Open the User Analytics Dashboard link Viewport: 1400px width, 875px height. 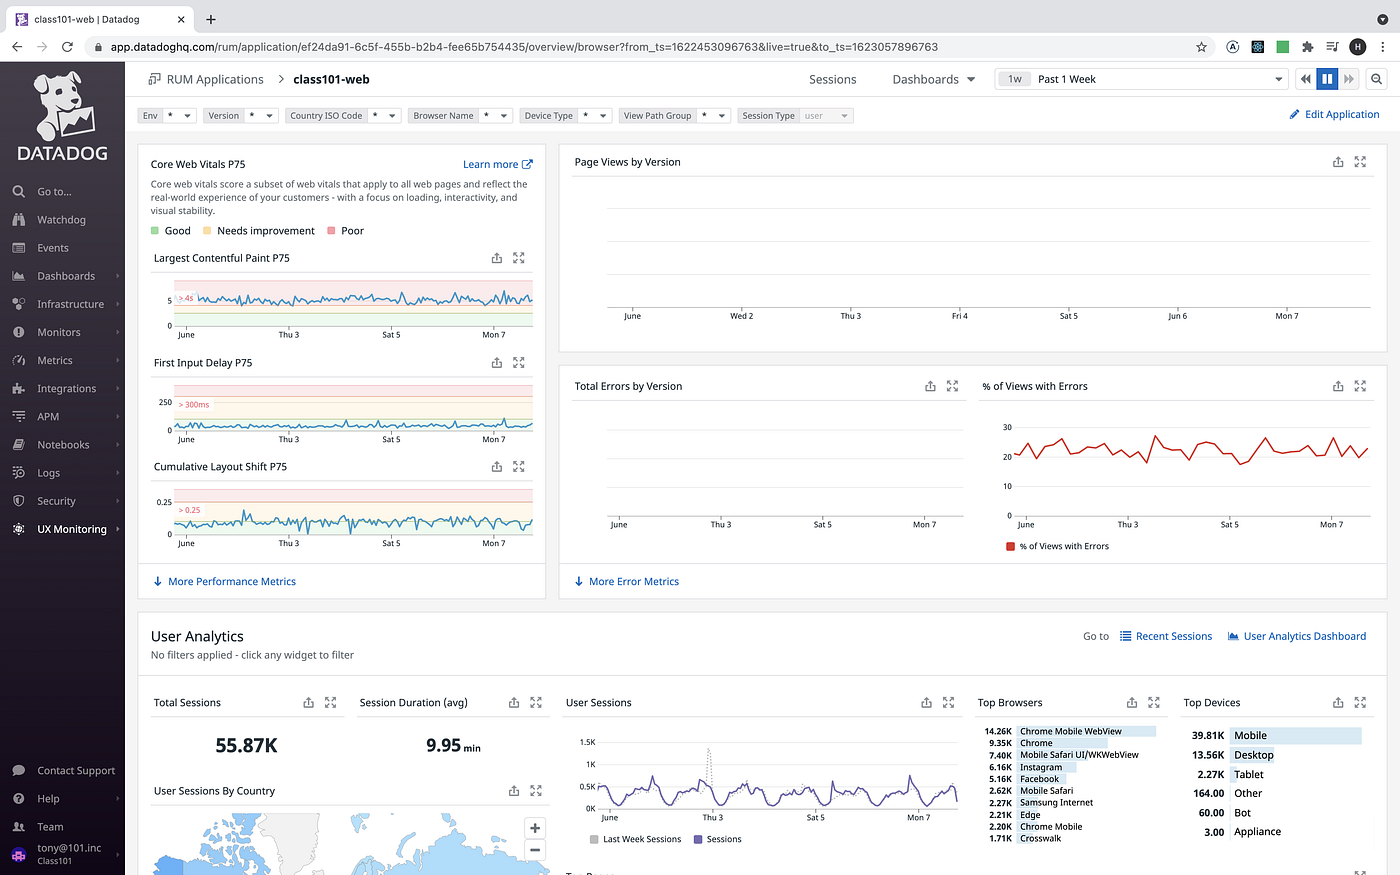pos(1297,636)
